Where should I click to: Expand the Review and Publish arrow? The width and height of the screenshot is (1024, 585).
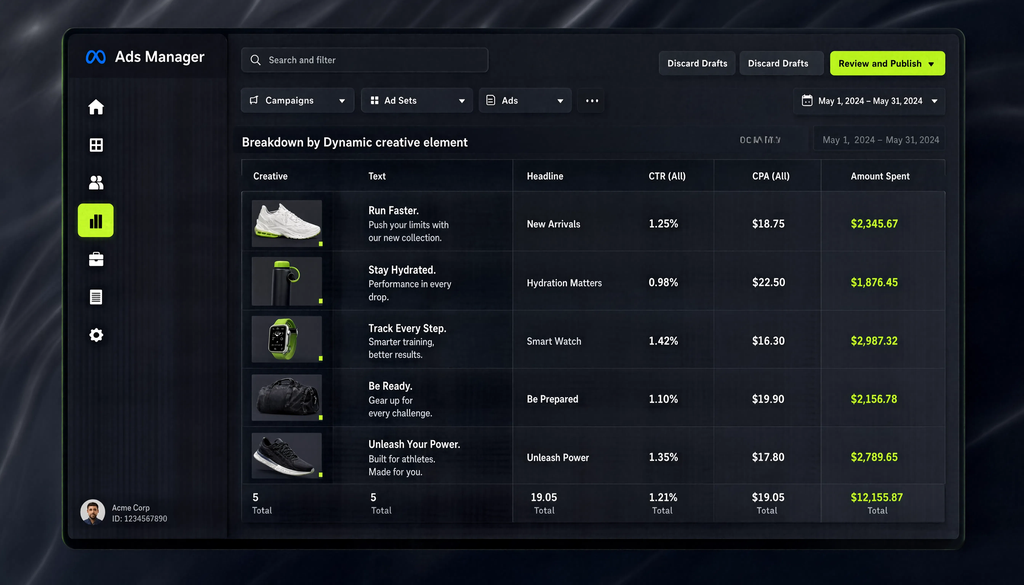click(931, 64)
